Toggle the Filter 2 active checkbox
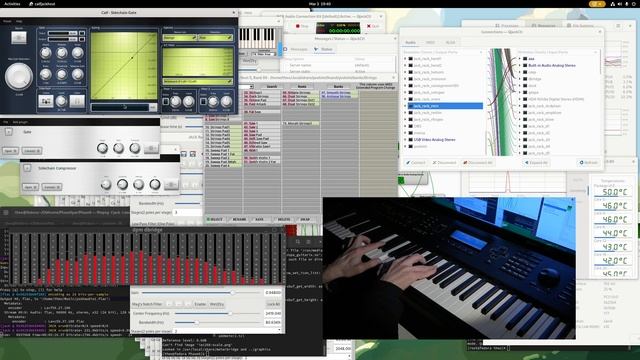The height and width of the screenshot is (360, 640). [x=203, y=101]
